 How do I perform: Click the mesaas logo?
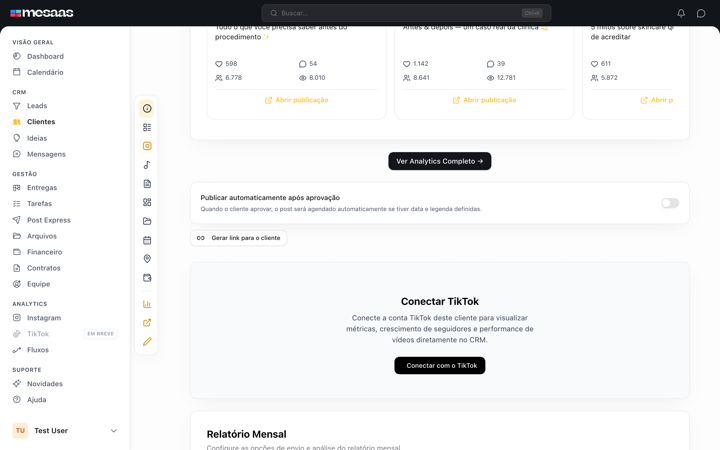click(42, 13)
